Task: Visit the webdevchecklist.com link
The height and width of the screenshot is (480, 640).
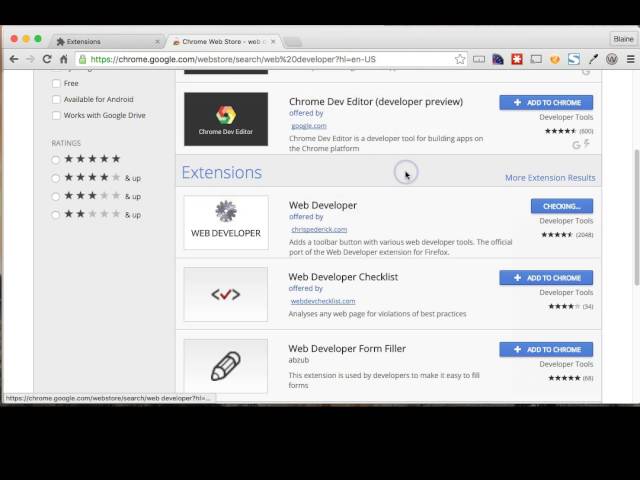Action: [323, 301]
